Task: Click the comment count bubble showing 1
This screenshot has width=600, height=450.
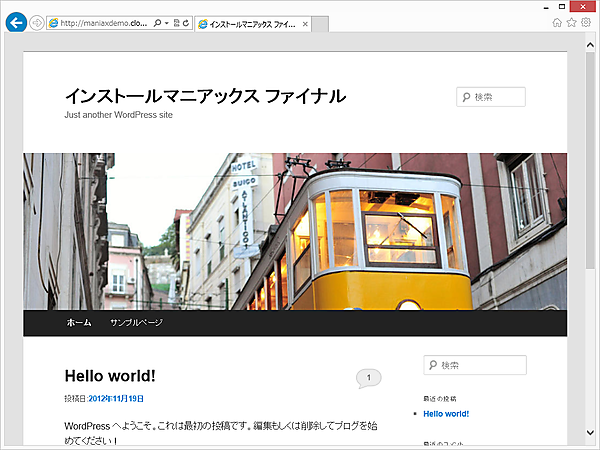Action: pyautogui.click(x=368, y=378)
